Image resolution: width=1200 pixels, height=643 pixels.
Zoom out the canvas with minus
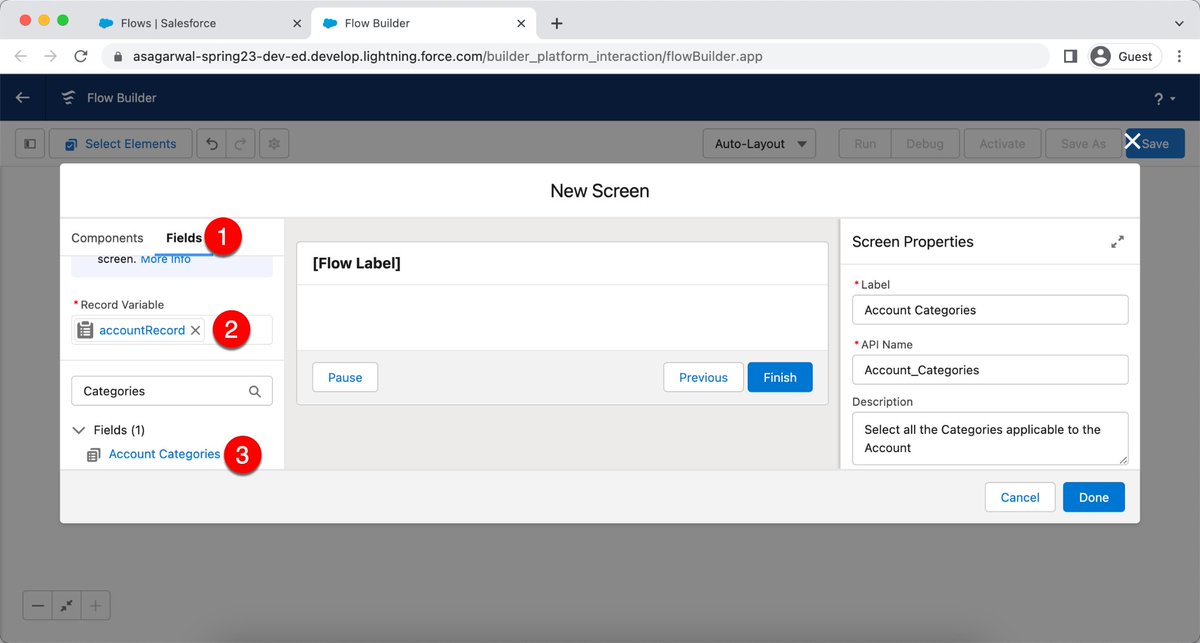click(x=38, y=605)
